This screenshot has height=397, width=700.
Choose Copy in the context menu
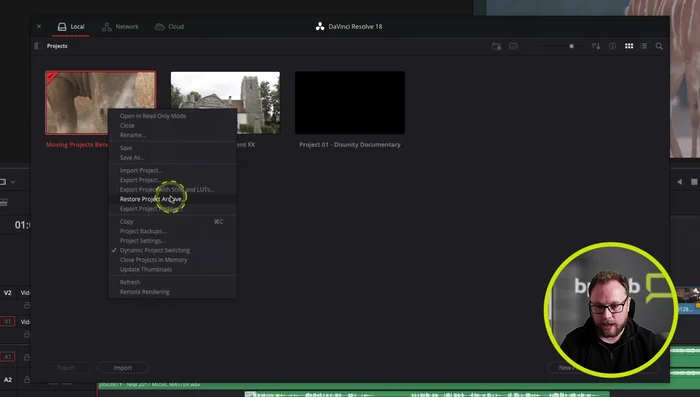[x=126, y=221]
